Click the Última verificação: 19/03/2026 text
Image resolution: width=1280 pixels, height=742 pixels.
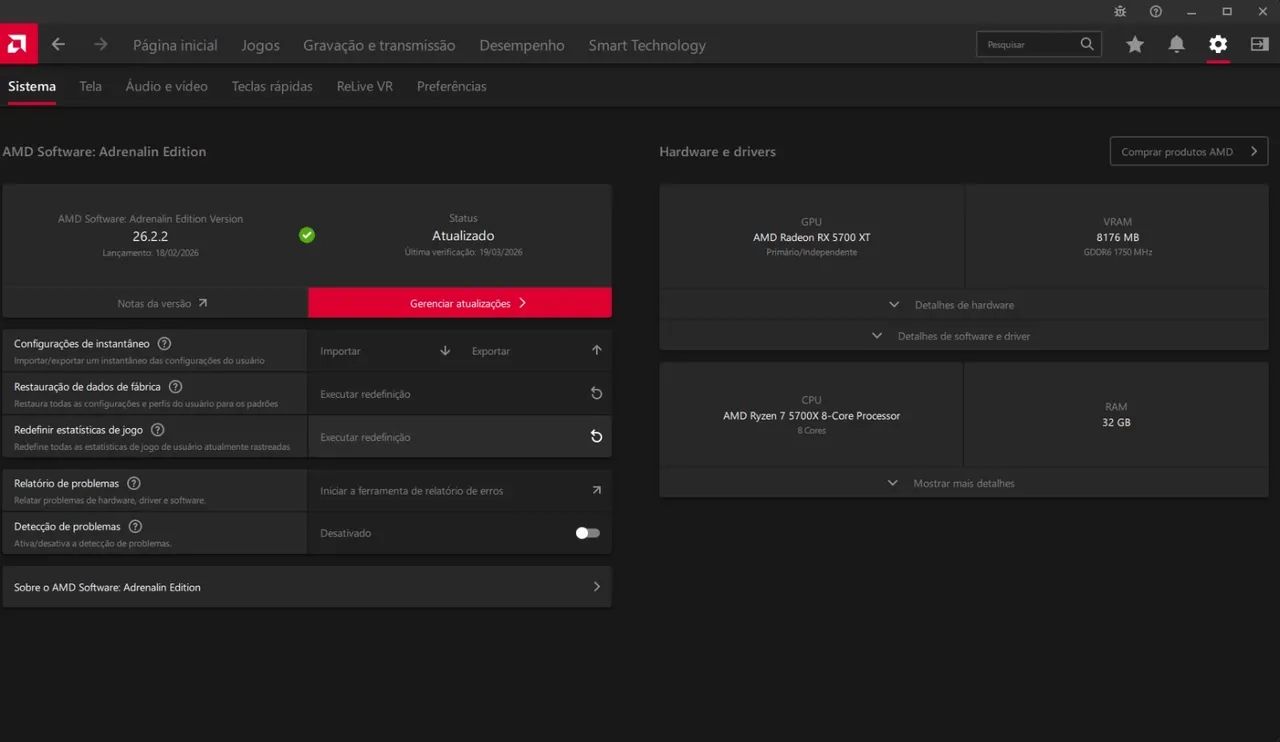(463, 252)
